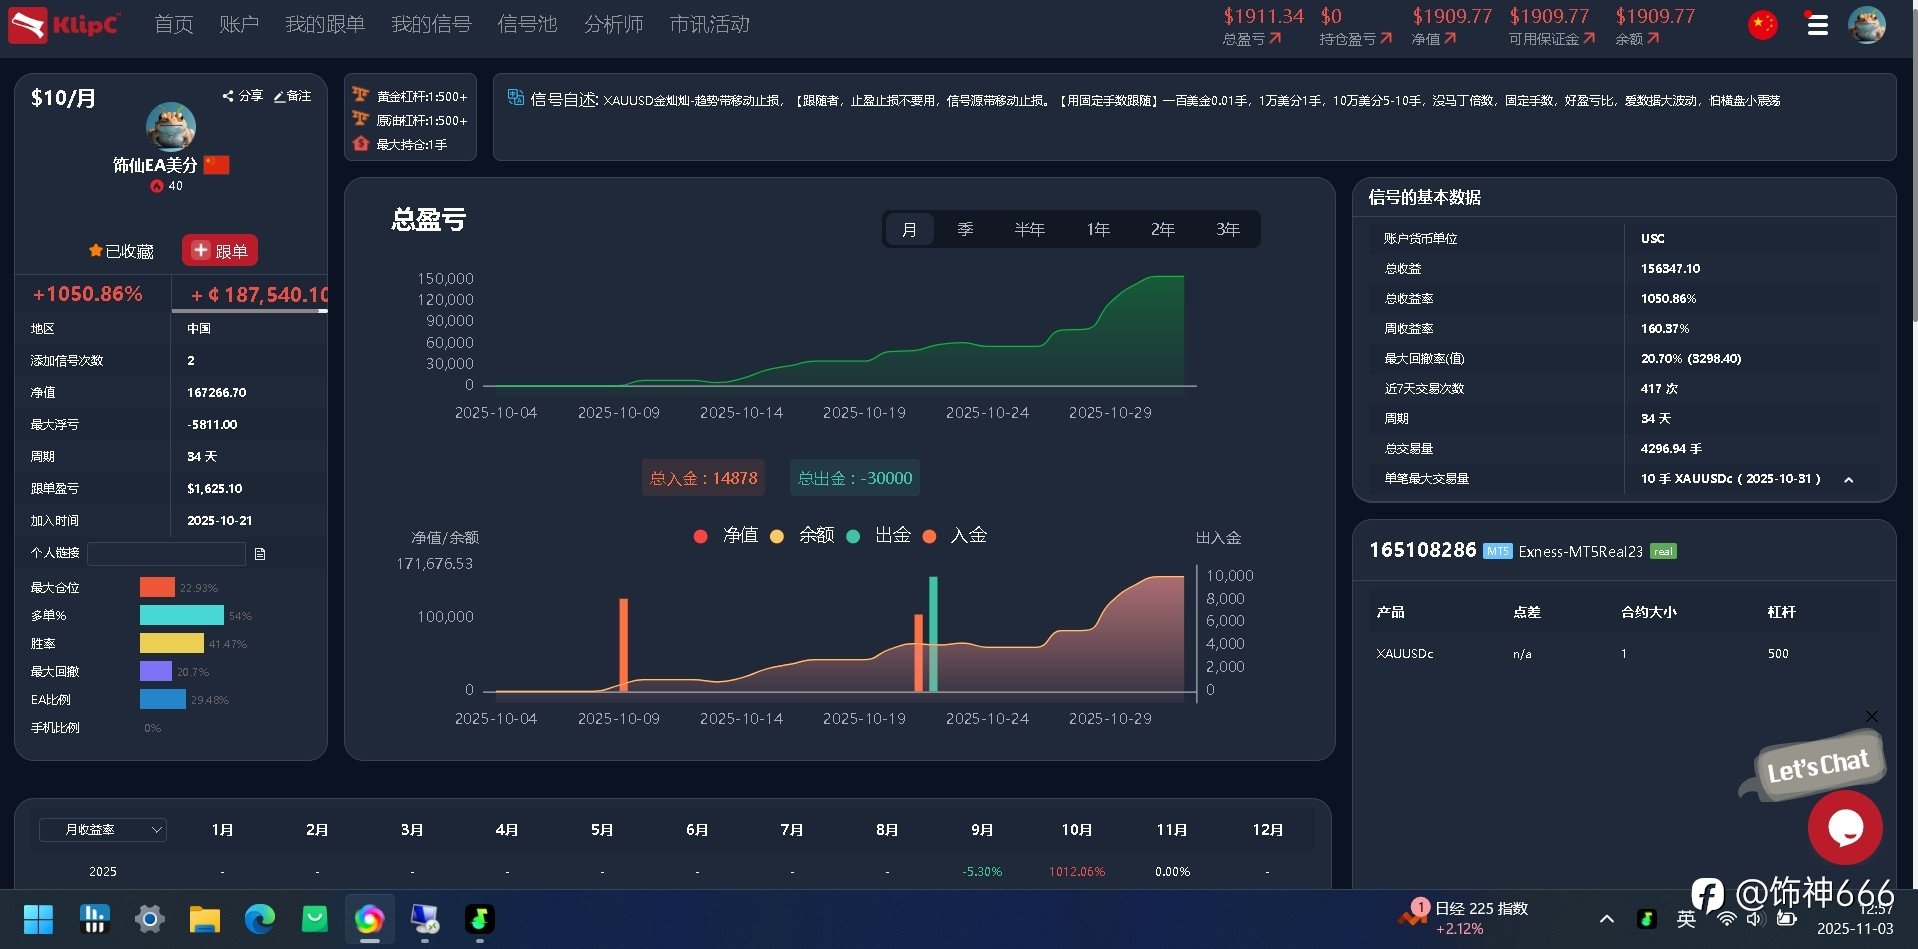
Task: Open the 日经 225 指数 taskbar widget
Action: 1465,919
